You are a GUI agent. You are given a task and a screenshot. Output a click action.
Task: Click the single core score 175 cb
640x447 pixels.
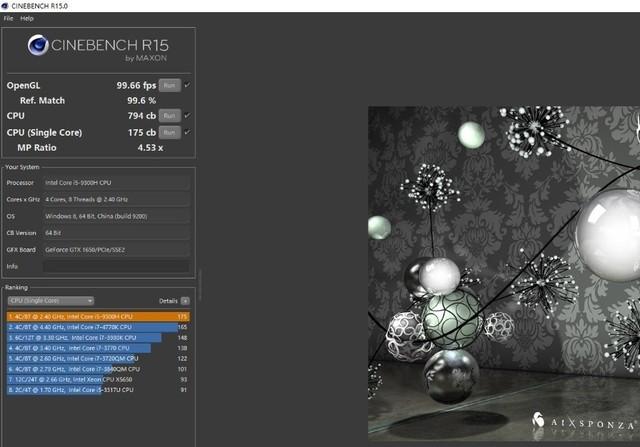click(142, 132)
